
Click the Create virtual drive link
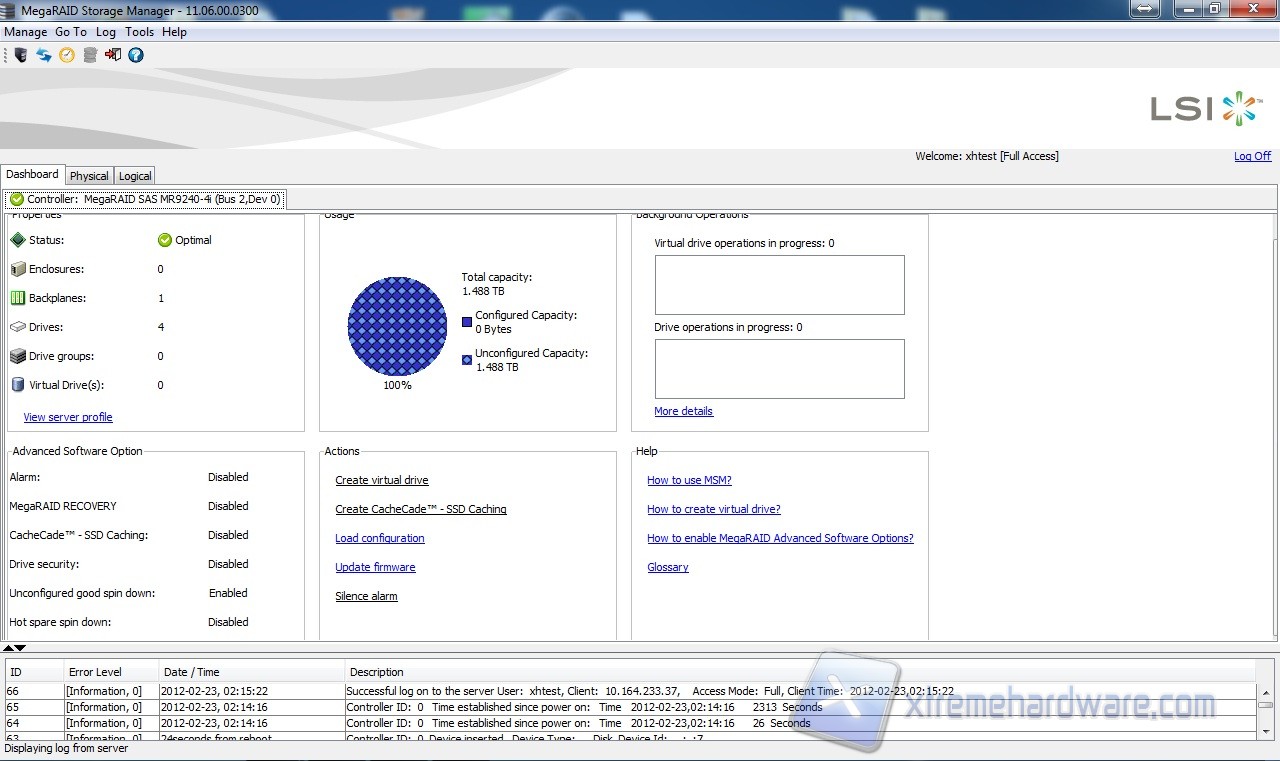[381, 480]
